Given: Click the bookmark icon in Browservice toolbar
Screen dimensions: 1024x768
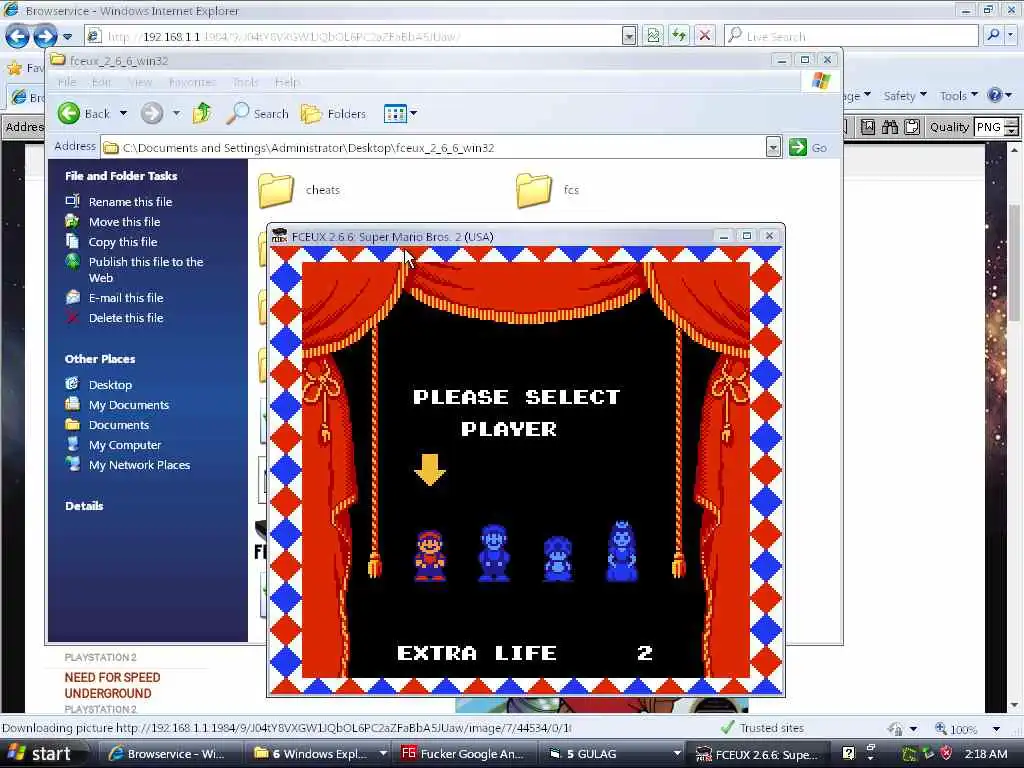Looking at the screenshot, I should (868, 127).
